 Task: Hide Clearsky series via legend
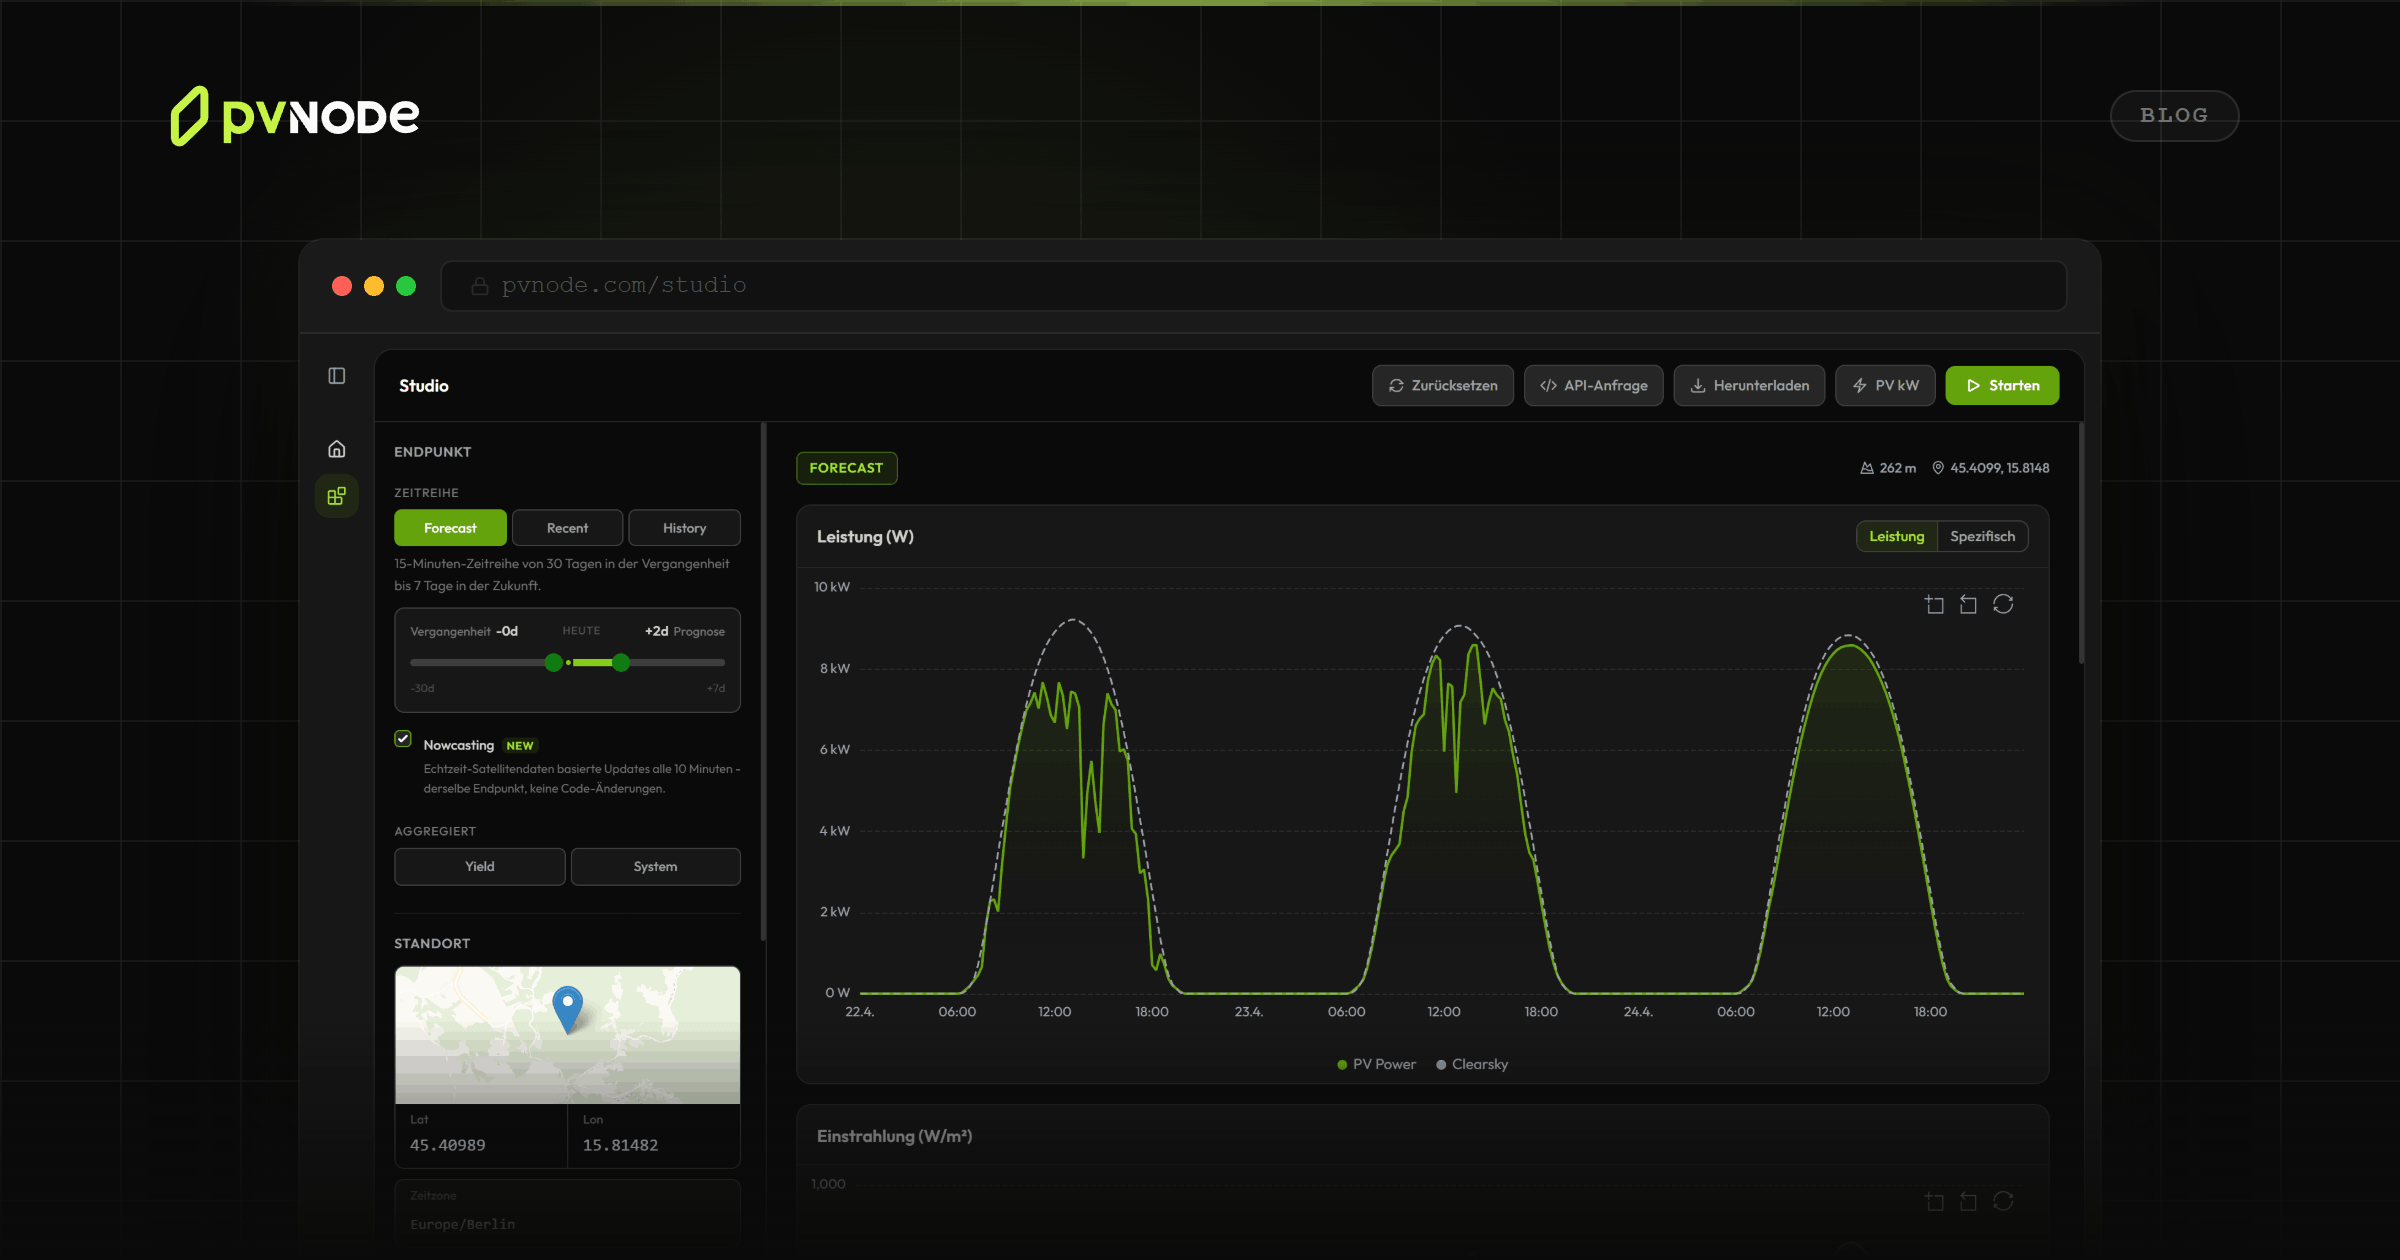point(1472,1065)
